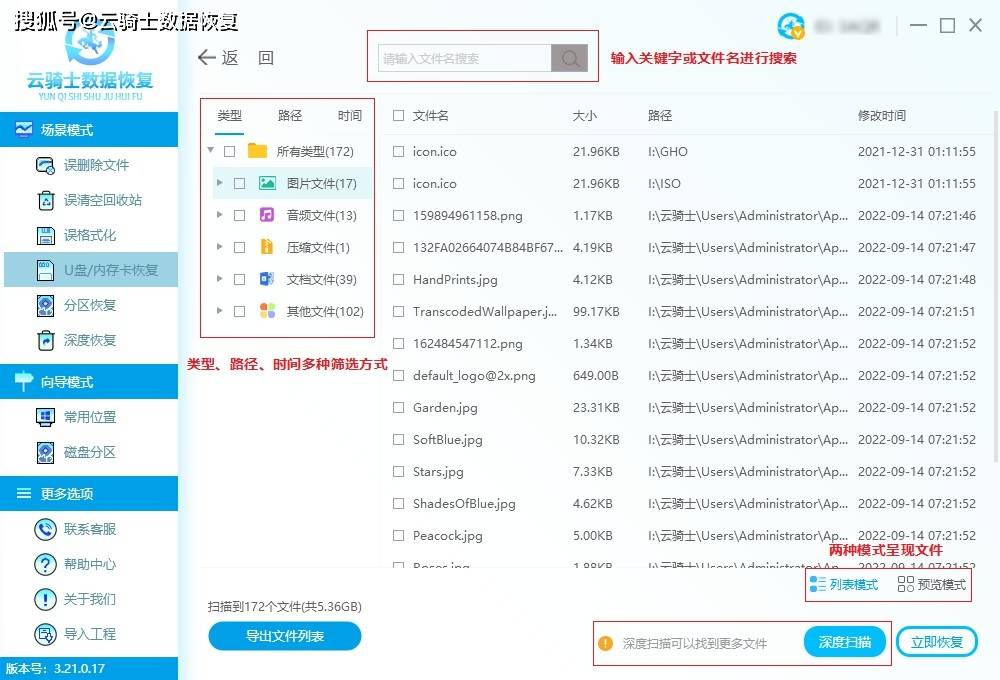Click the 磁盘分区 disk partition icon

pyautogui.click(x=45, y=452)
